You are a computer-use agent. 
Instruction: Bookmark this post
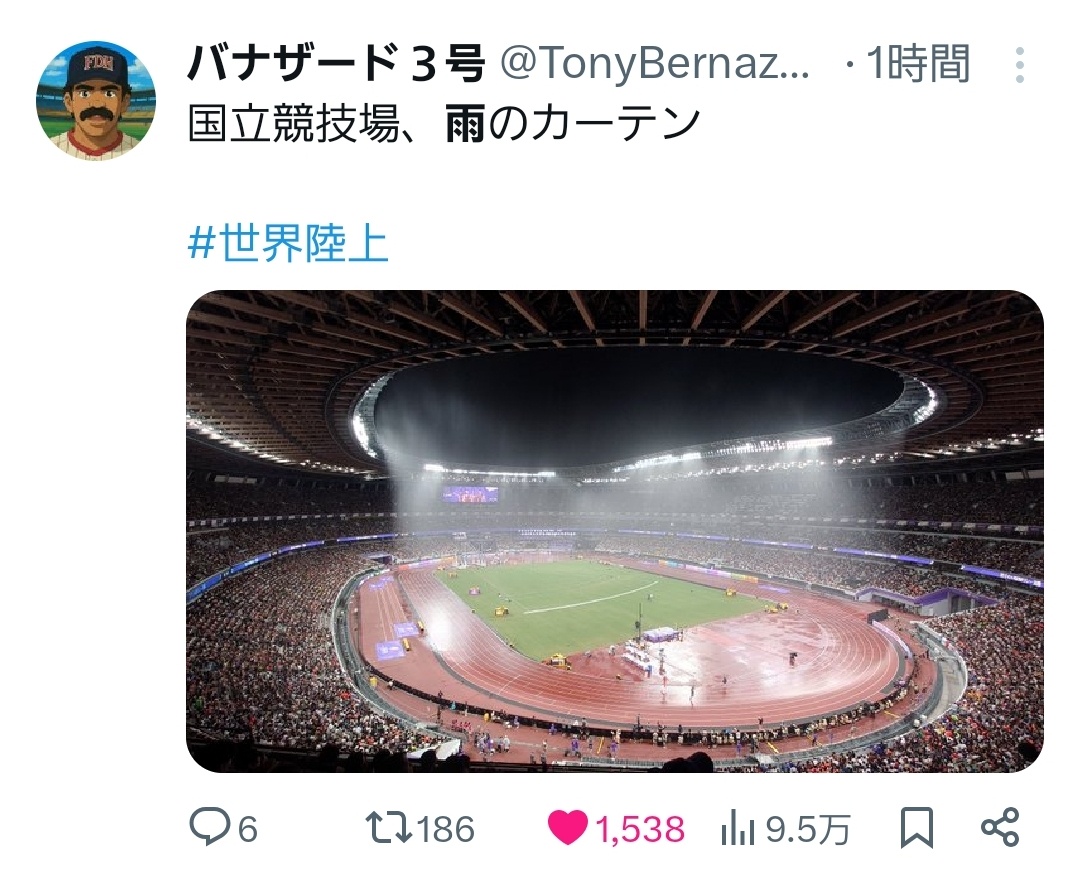pos(917,828)
